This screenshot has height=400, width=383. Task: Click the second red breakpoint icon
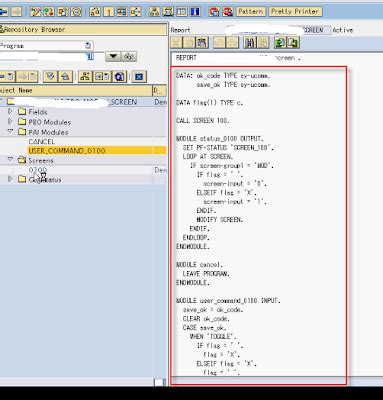pos(228,12)
